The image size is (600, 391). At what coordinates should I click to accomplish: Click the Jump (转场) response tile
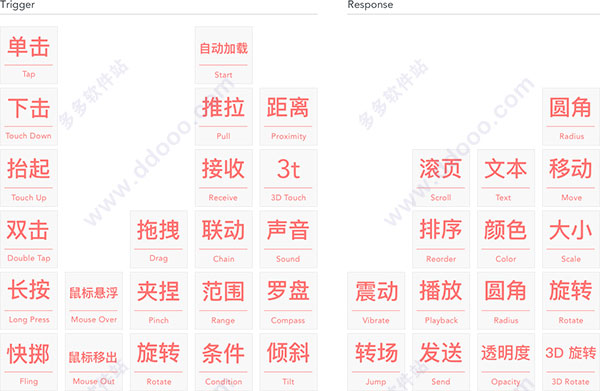[376, 362]
